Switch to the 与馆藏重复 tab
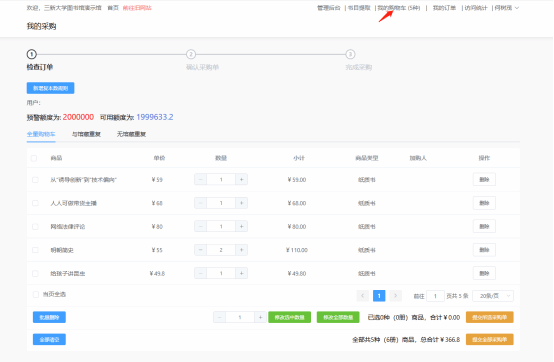The width and height of the screenshot is (554, 362). pyautogui.click(x=86, y=134)
